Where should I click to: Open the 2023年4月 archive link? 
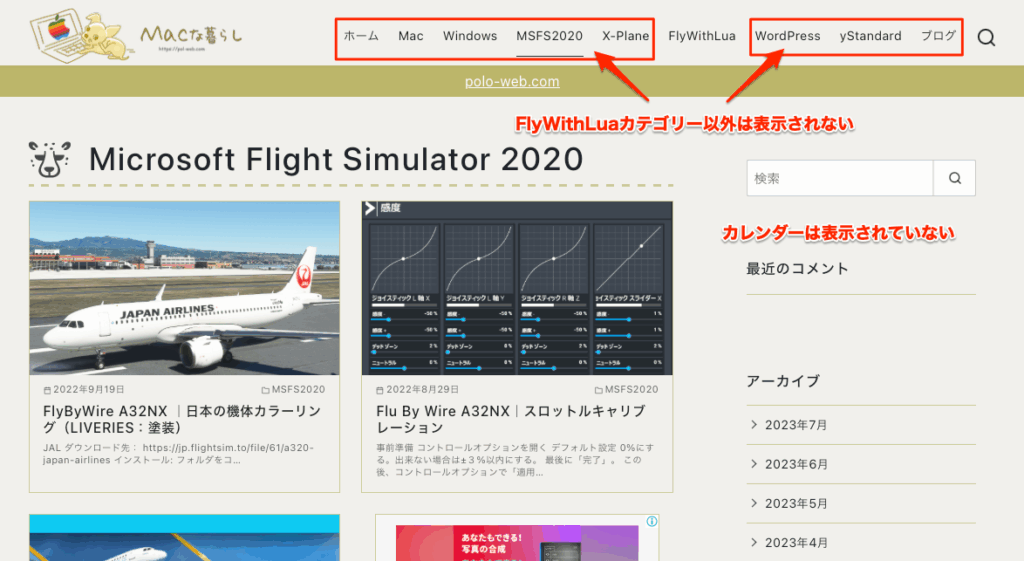pos(796,543)
